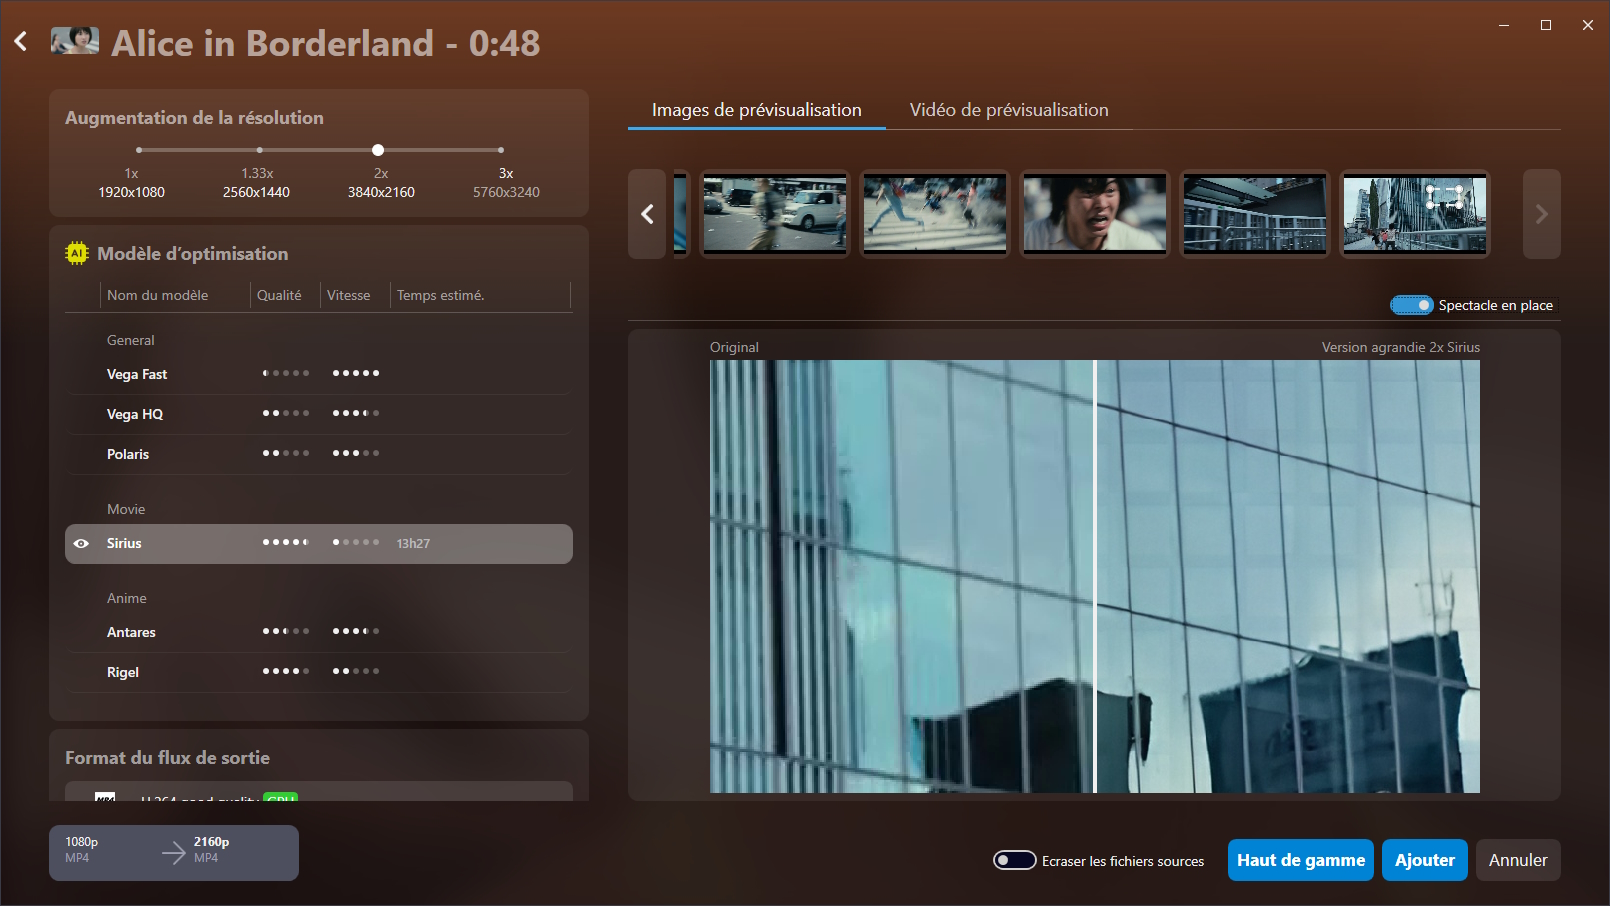Disable the Spectacle en place toggle

click(x=1412, y=305)
